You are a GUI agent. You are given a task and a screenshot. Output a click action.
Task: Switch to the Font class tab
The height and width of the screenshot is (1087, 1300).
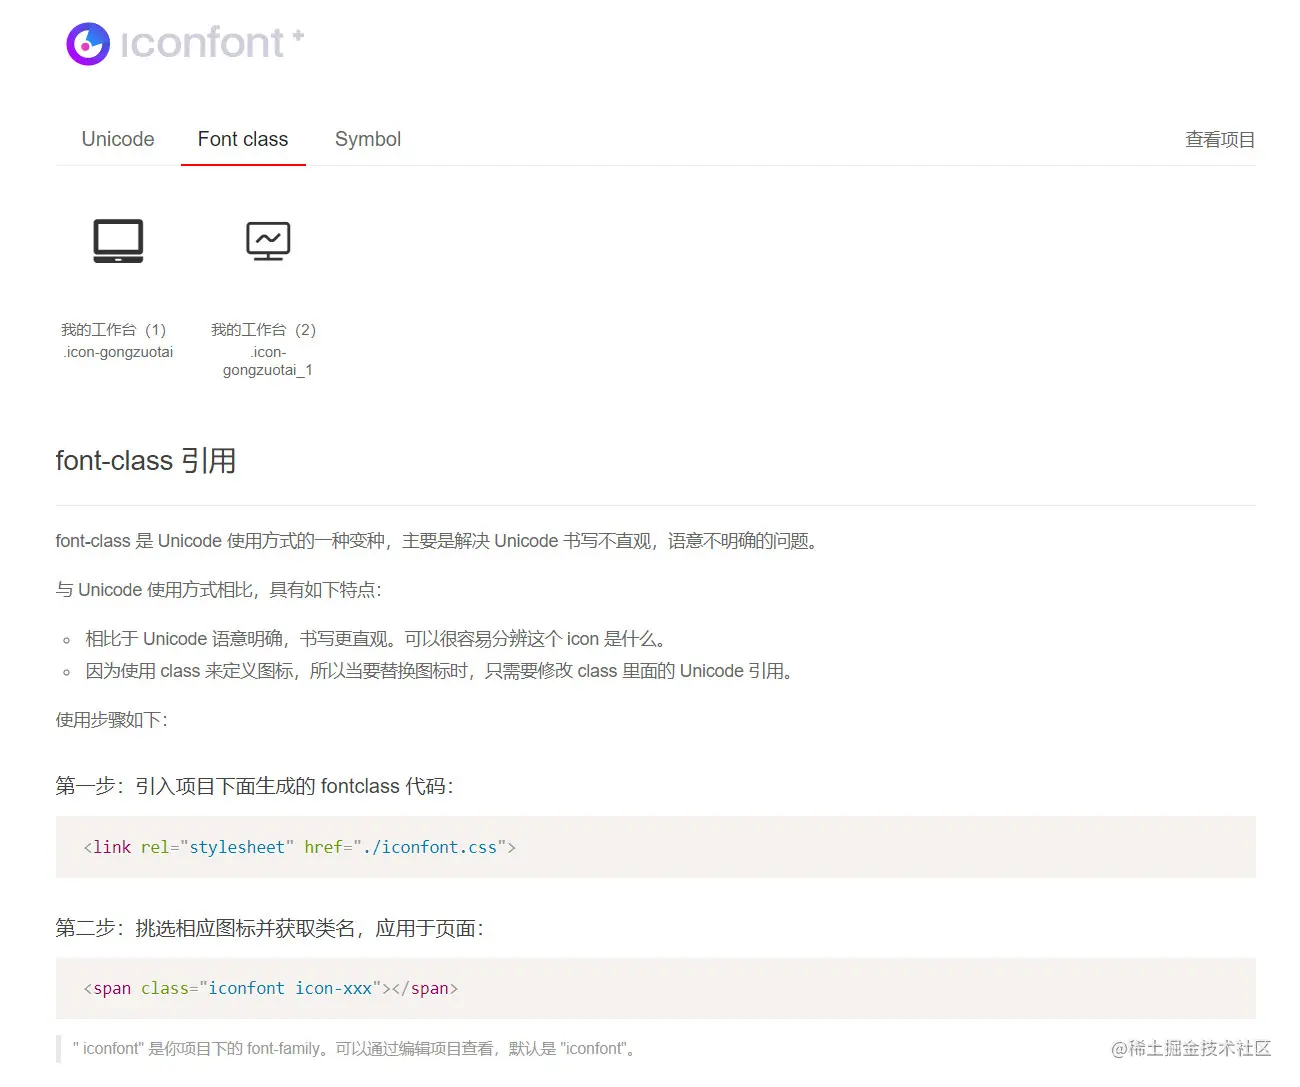coord(243,139)
